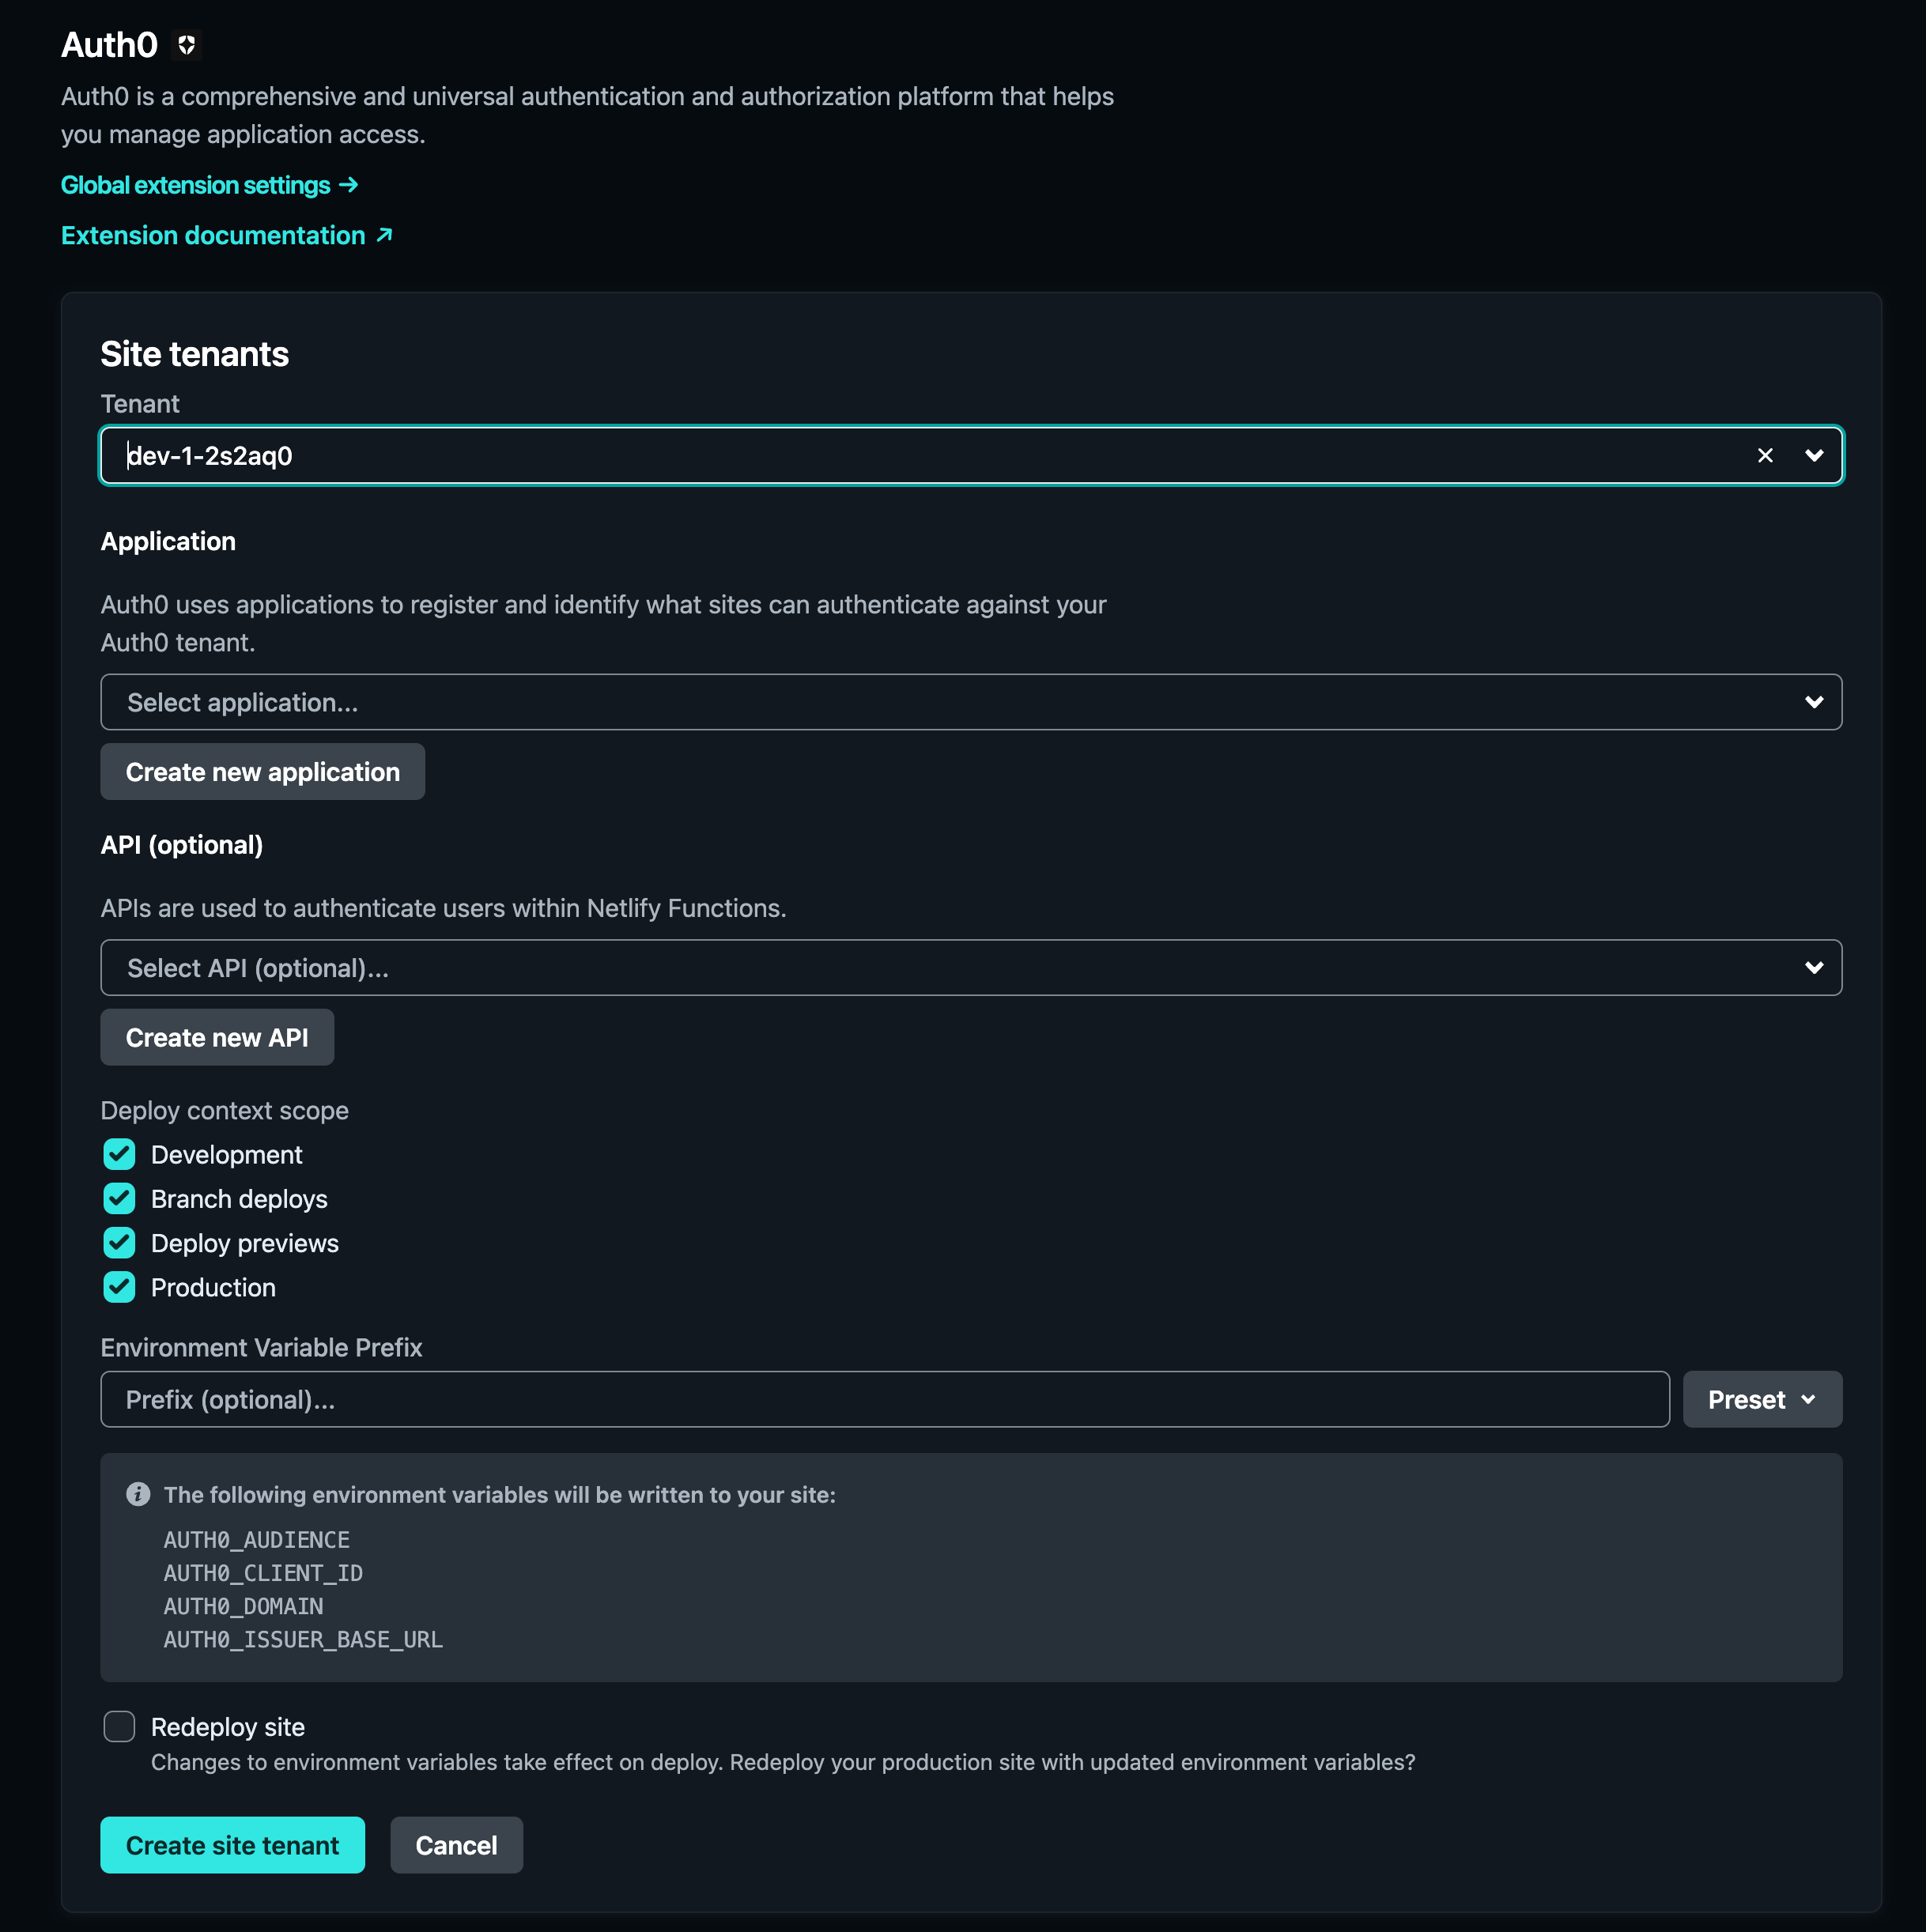Open the Select application dropdown
1926x1932 pixels.
pyautogui.click(x=970, y=702)
